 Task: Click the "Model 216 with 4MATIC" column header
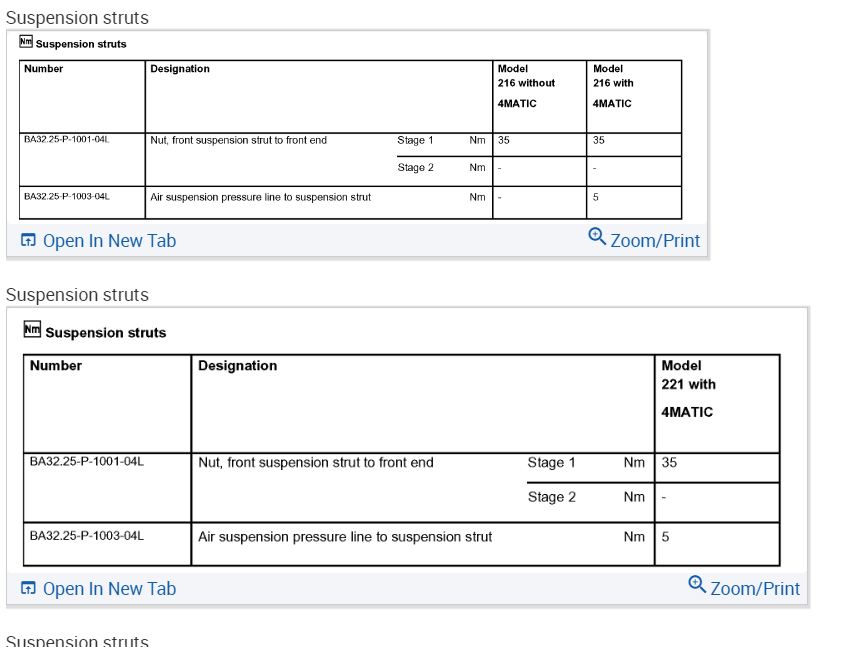tap(613, 85)
